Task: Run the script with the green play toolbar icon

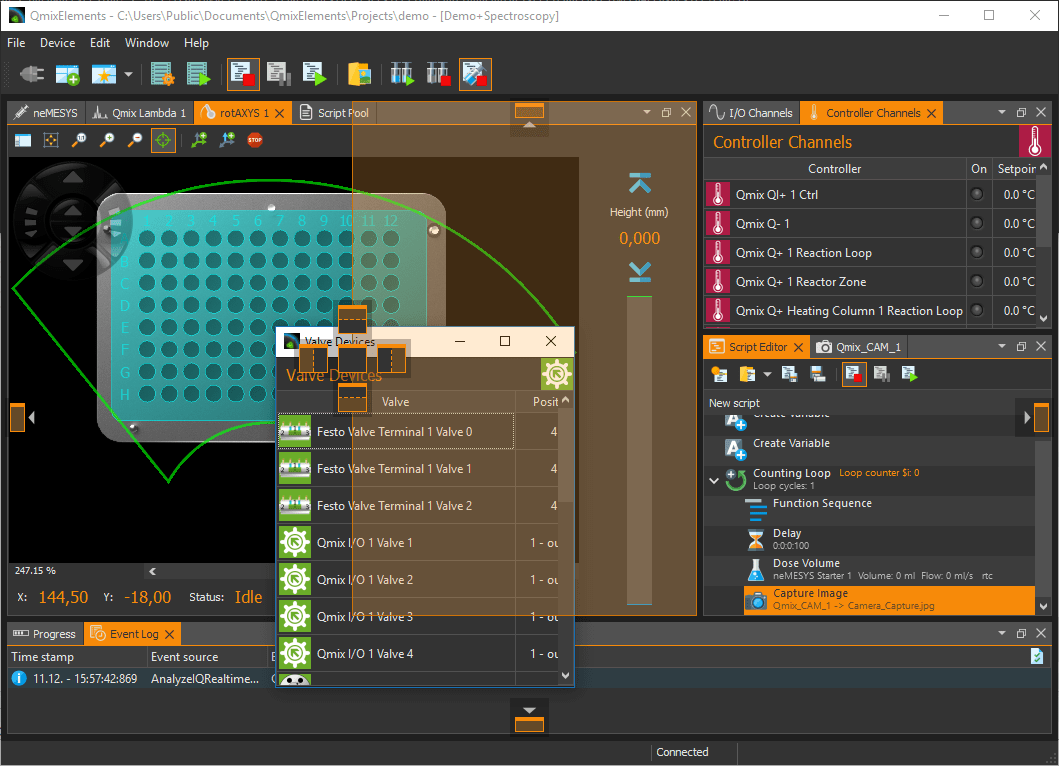Action: [x=907, y=373]
